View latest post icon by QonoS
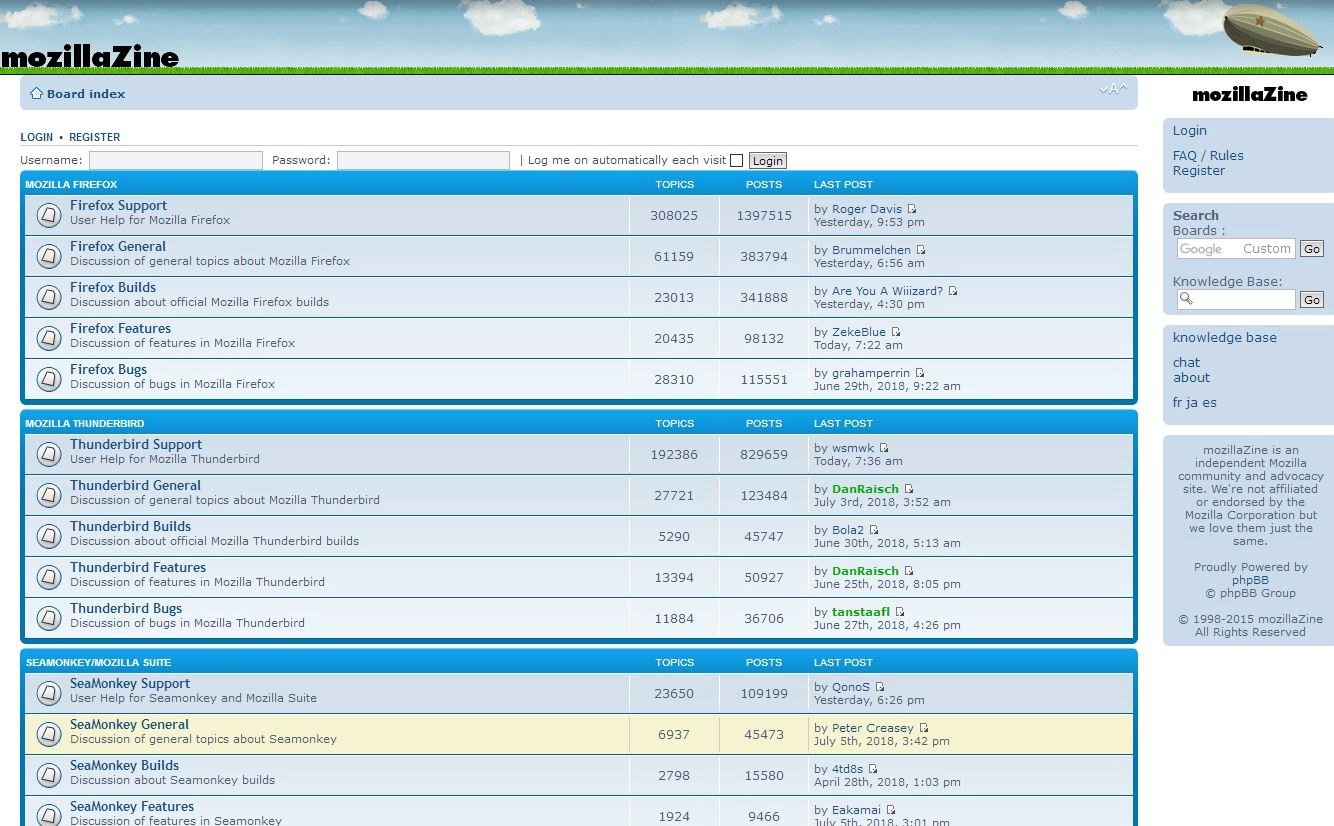 click(x=880, y=687)
